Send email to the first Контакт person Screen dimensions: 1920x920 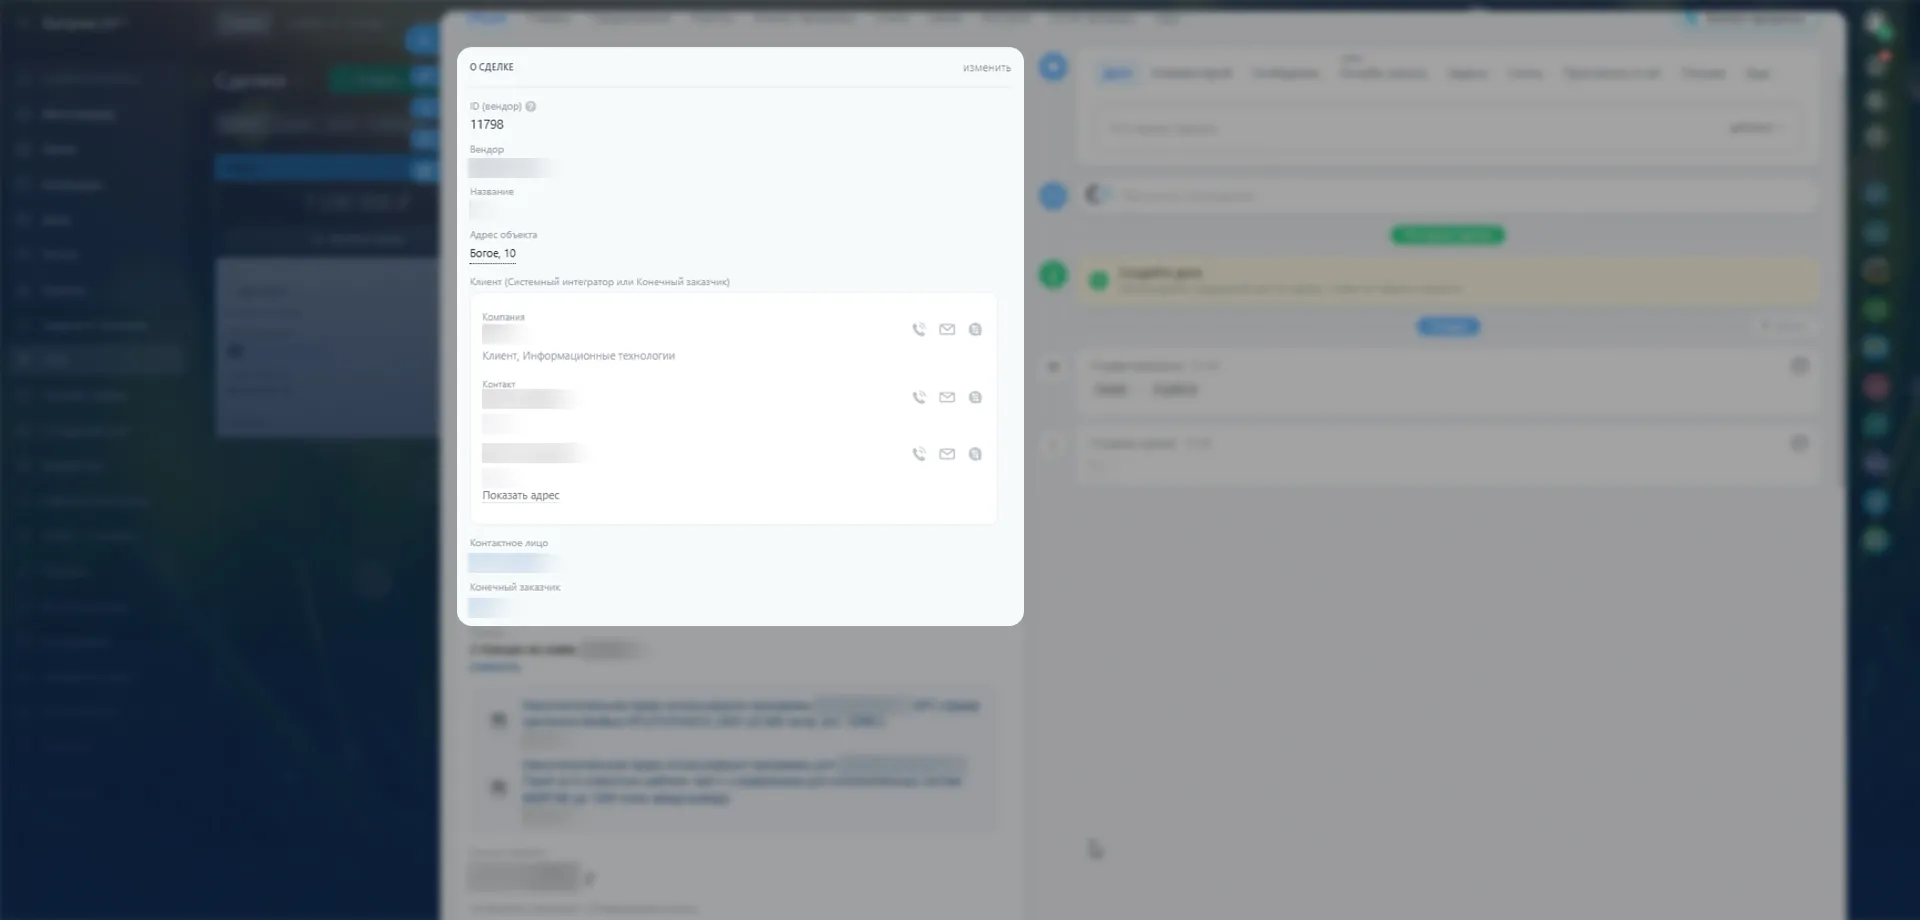coord(947,398)
